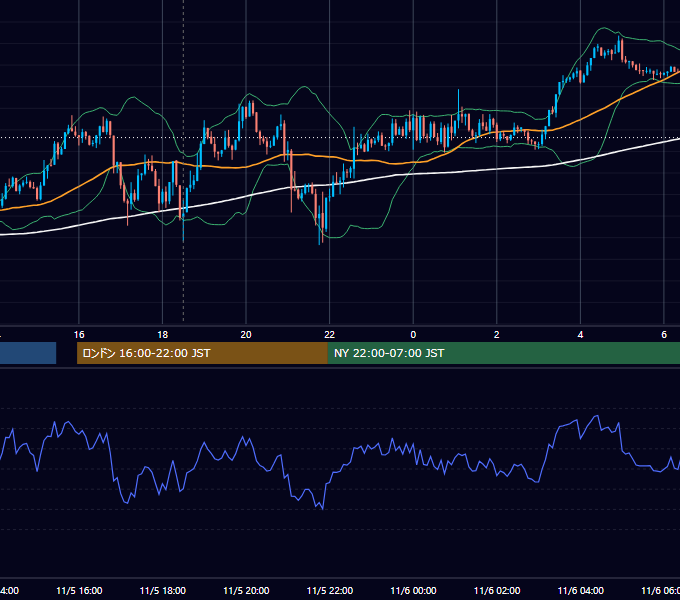
Task: Click the 11/5 20:00 date label
Action: pyautogui.click(x=246, y=590)
